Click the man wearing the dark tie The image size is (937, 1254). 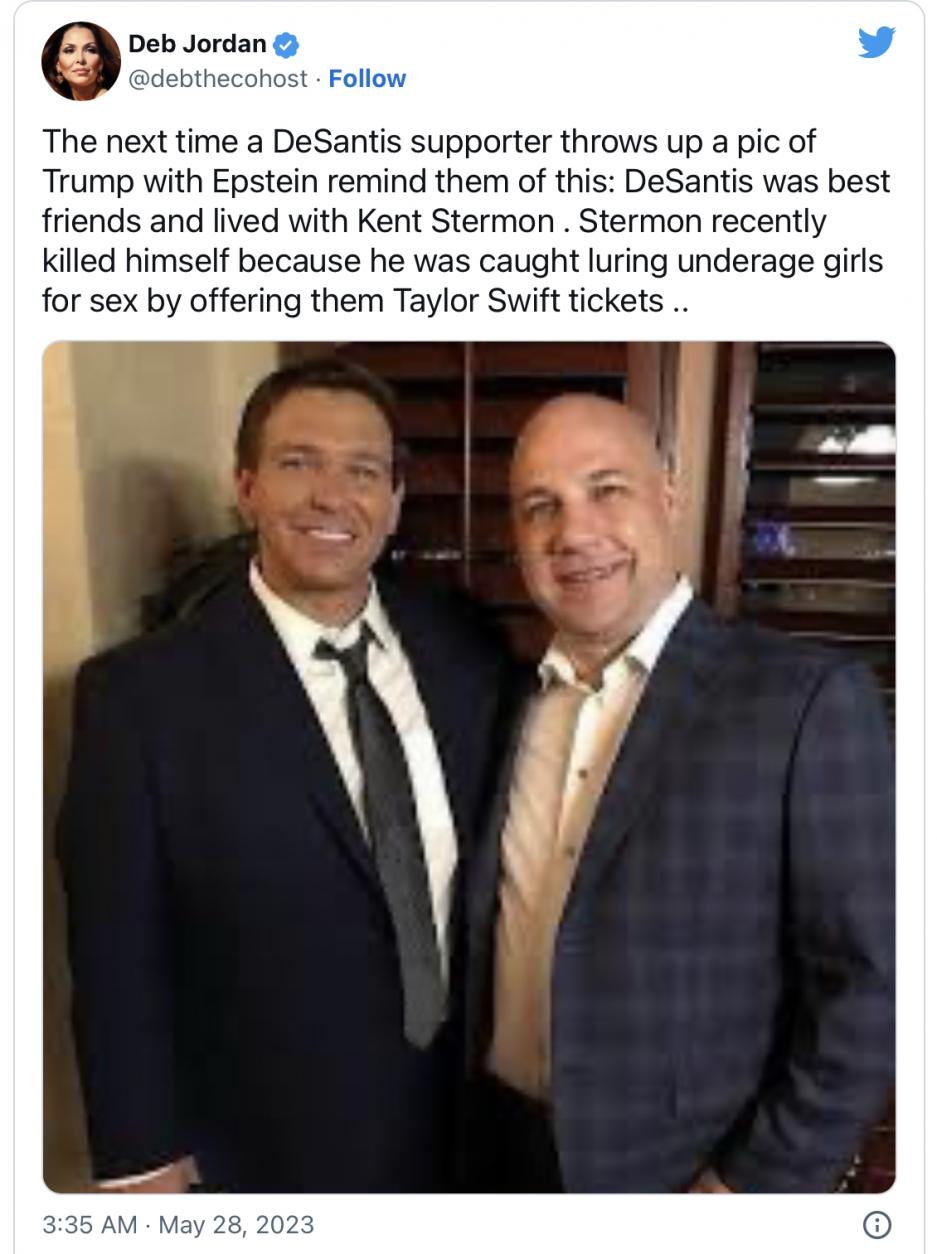(280, 780)
